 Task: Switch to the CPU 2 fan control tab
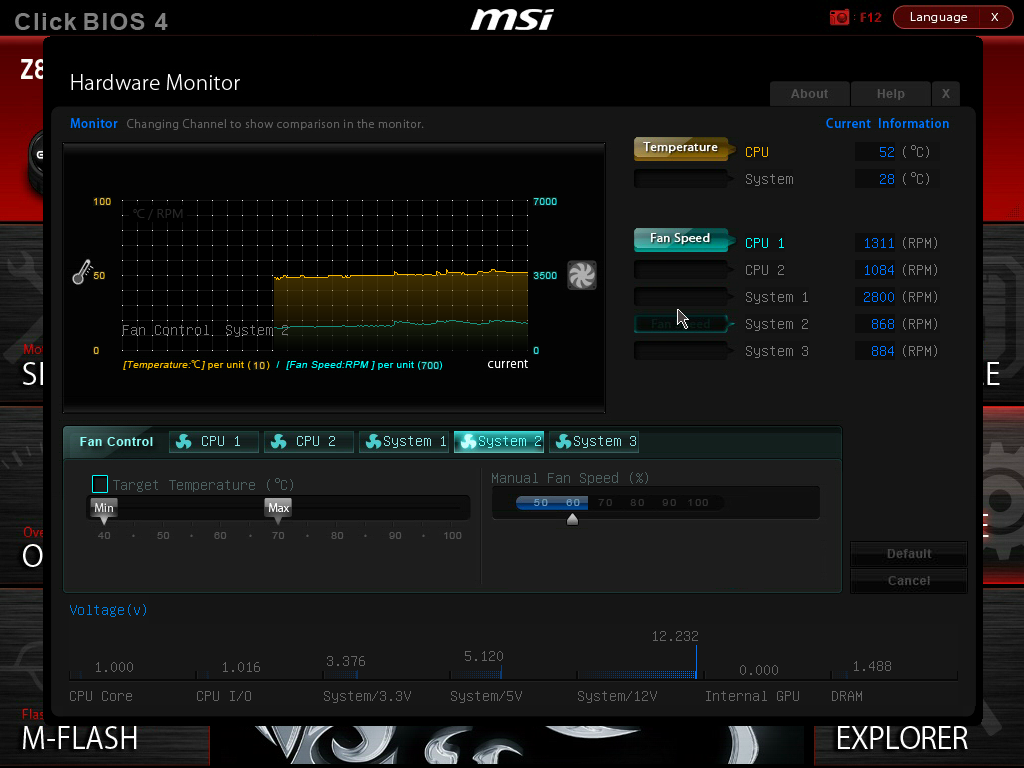tap(308, 442)
